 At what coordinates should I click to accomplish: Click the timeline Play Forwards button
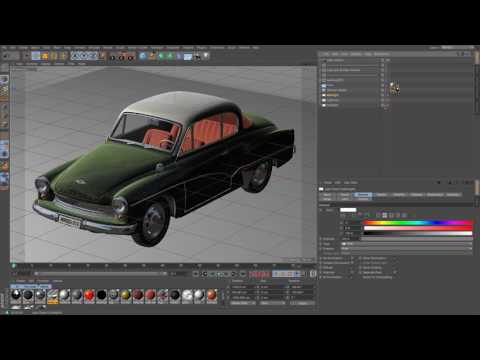pyautogui.click(x=219, y=274)
